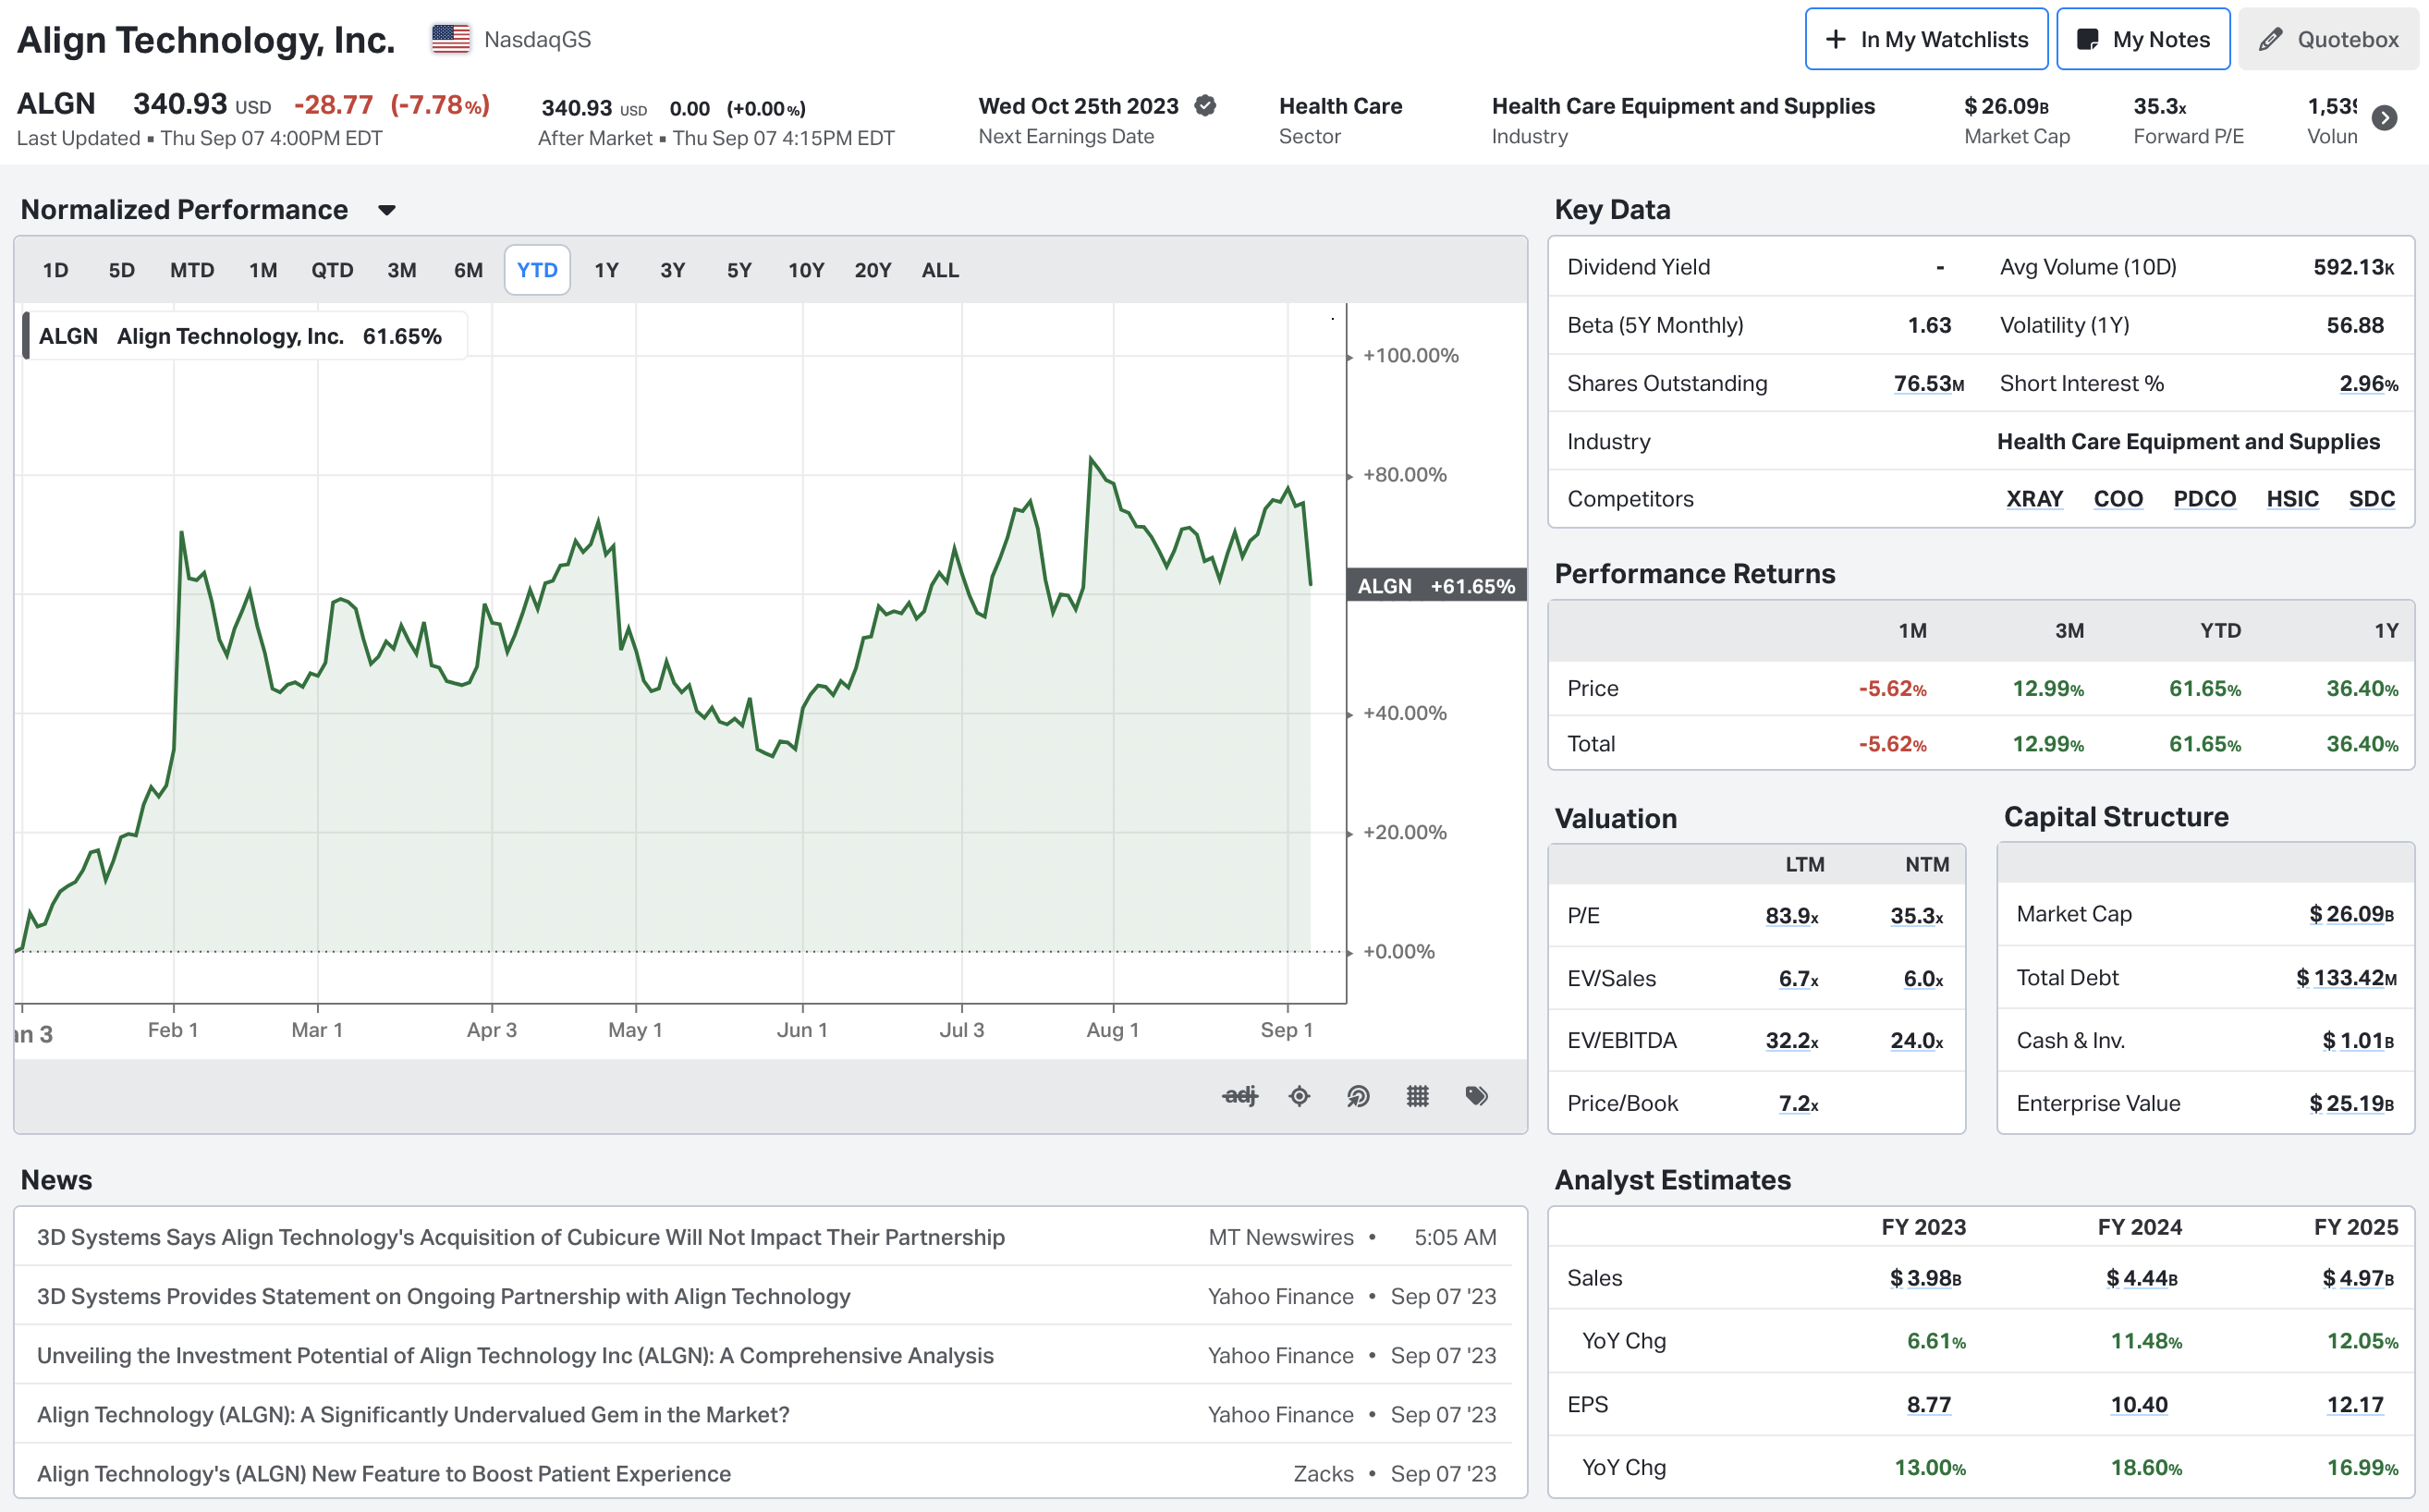Click FY 2024 EPS estimate 10.40
Viewport: 2429px width, 1512px height.
[x=2139, y=1405]
